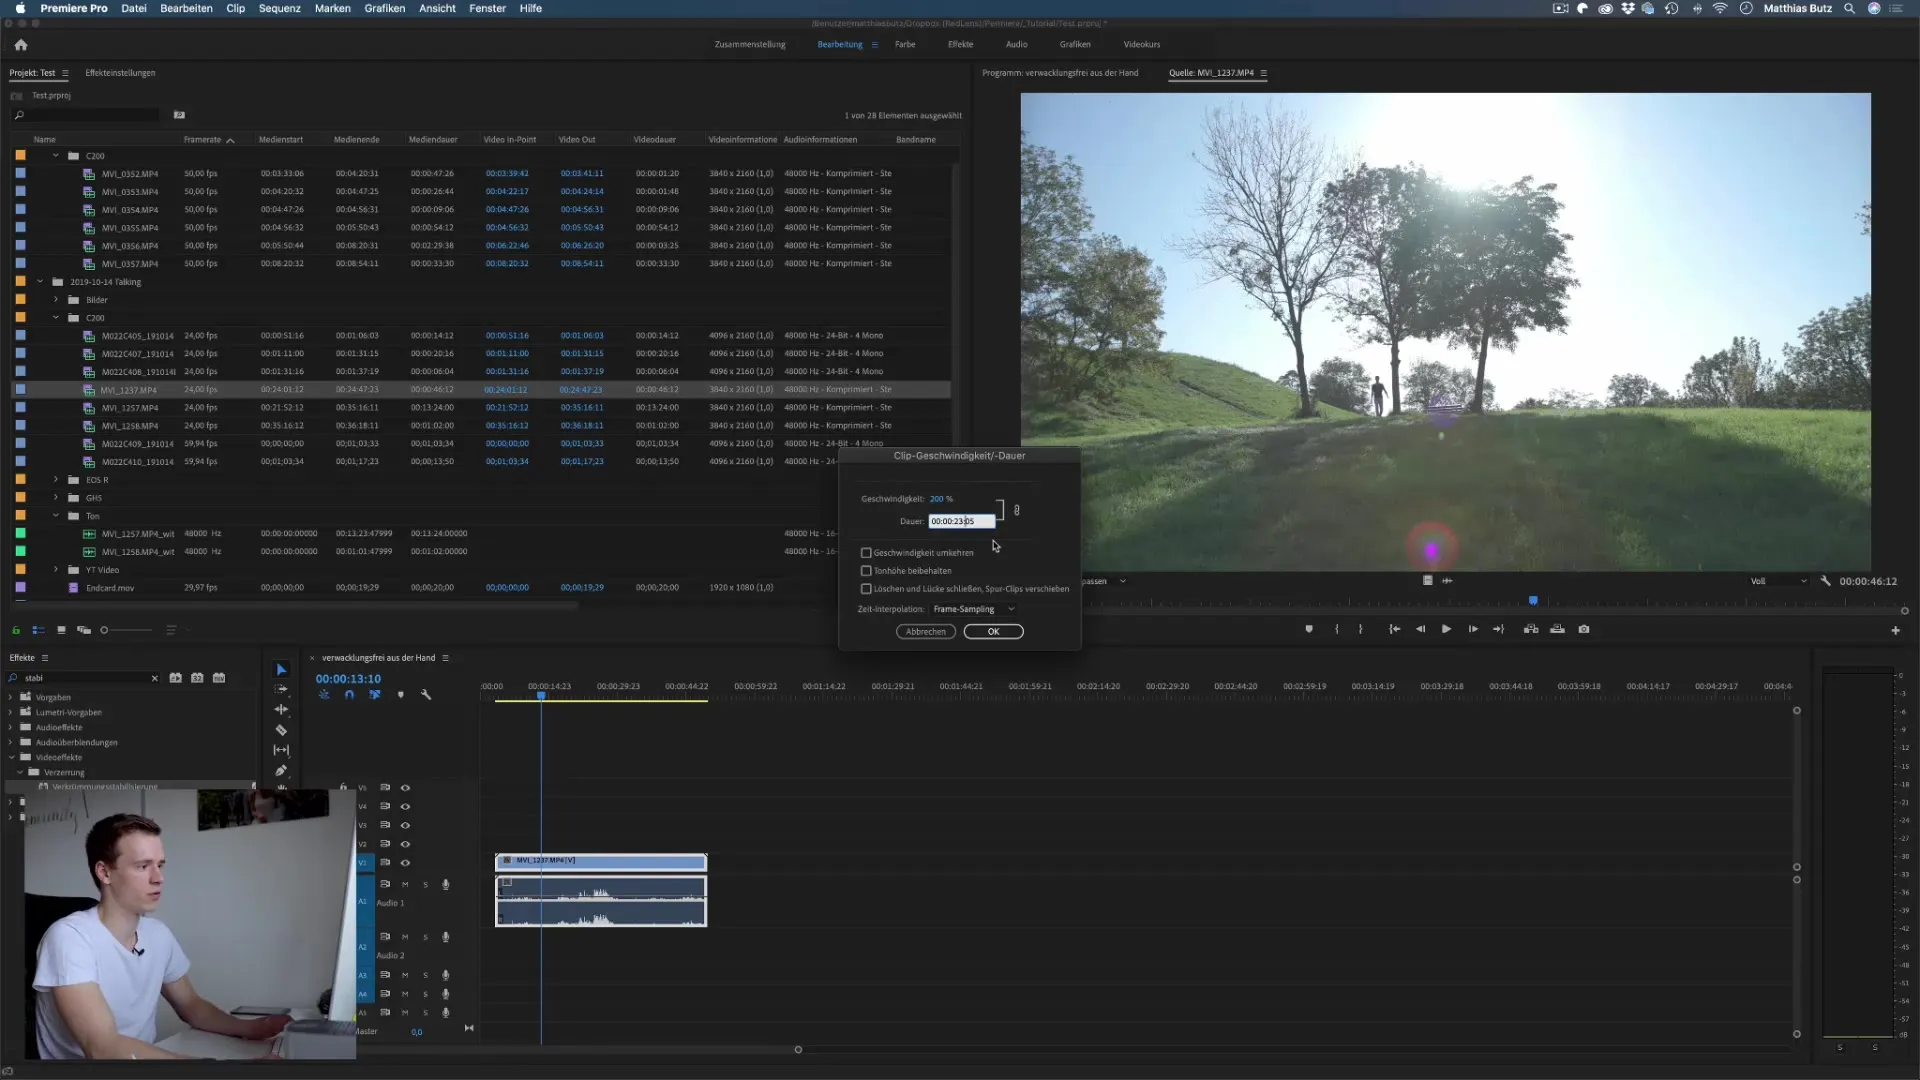Screen dimensions: 1920x1080
Task: Select the Selection (arrow) tool
Action: [x=281, y=670]
